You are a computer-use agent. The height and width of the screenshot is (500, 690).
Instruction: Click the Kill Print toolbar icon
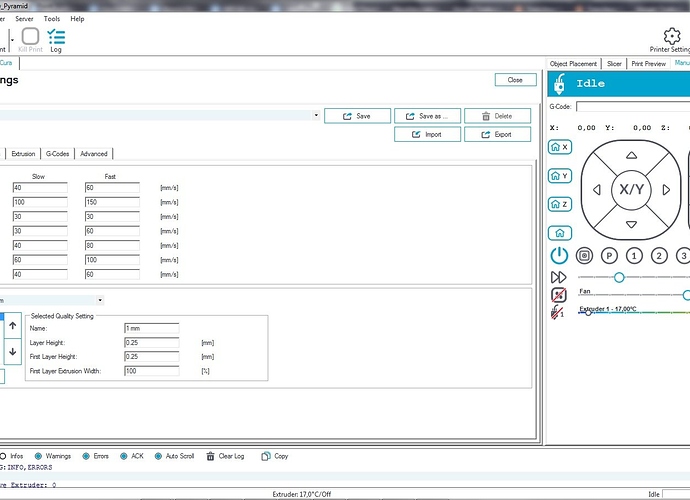(30, 40)
